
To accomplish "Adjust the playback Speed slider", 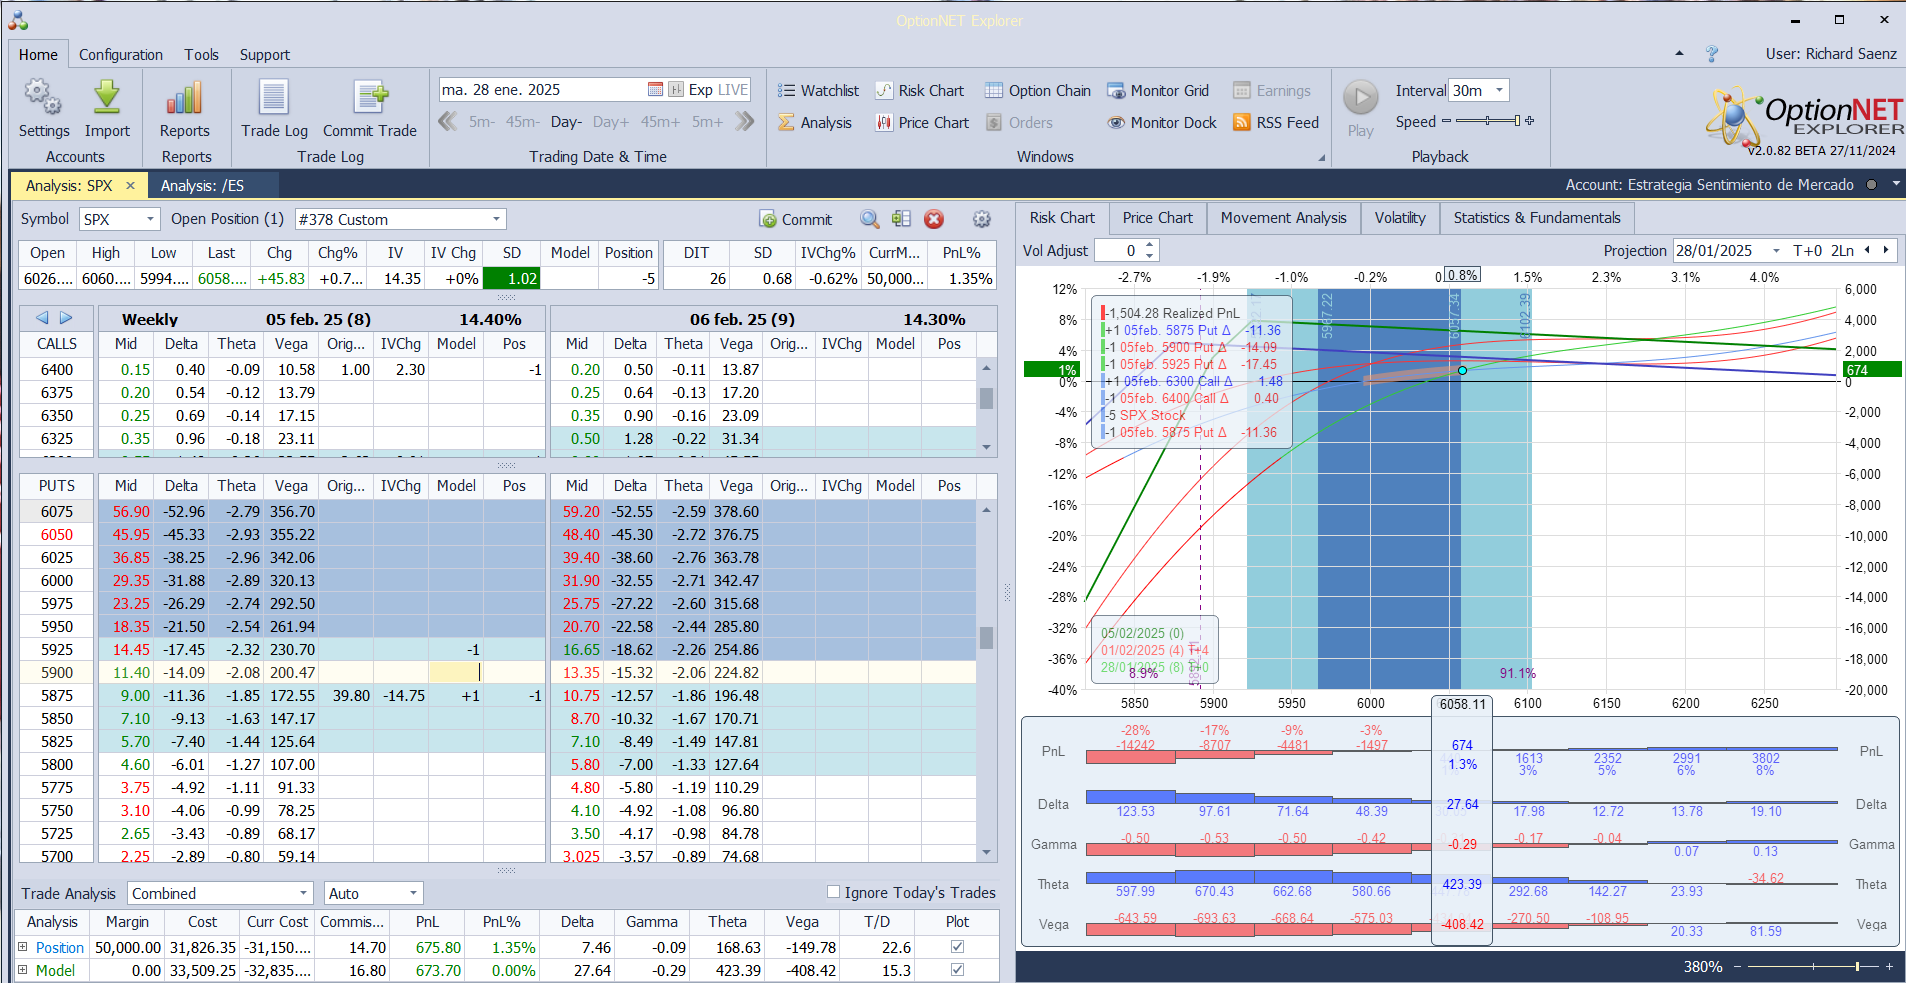I will (x=1488, y=121).
